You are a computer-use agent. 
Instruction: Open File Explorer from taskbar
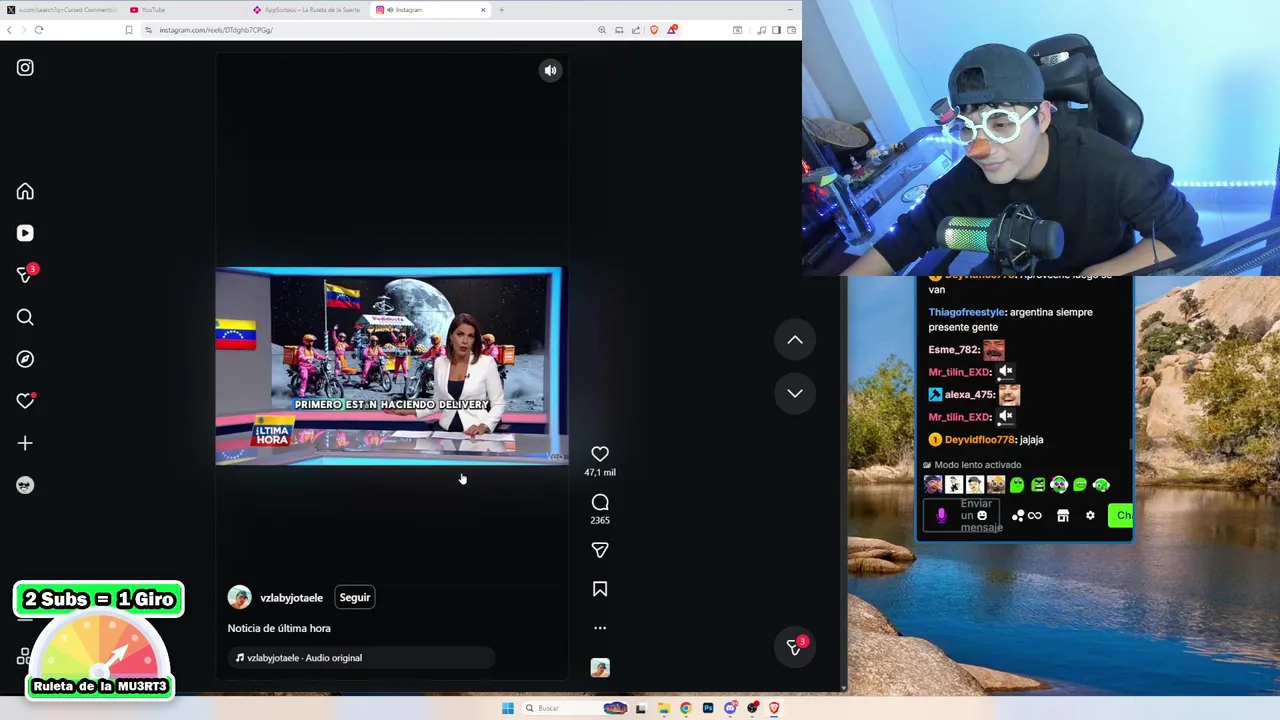[x=663, y=708]
